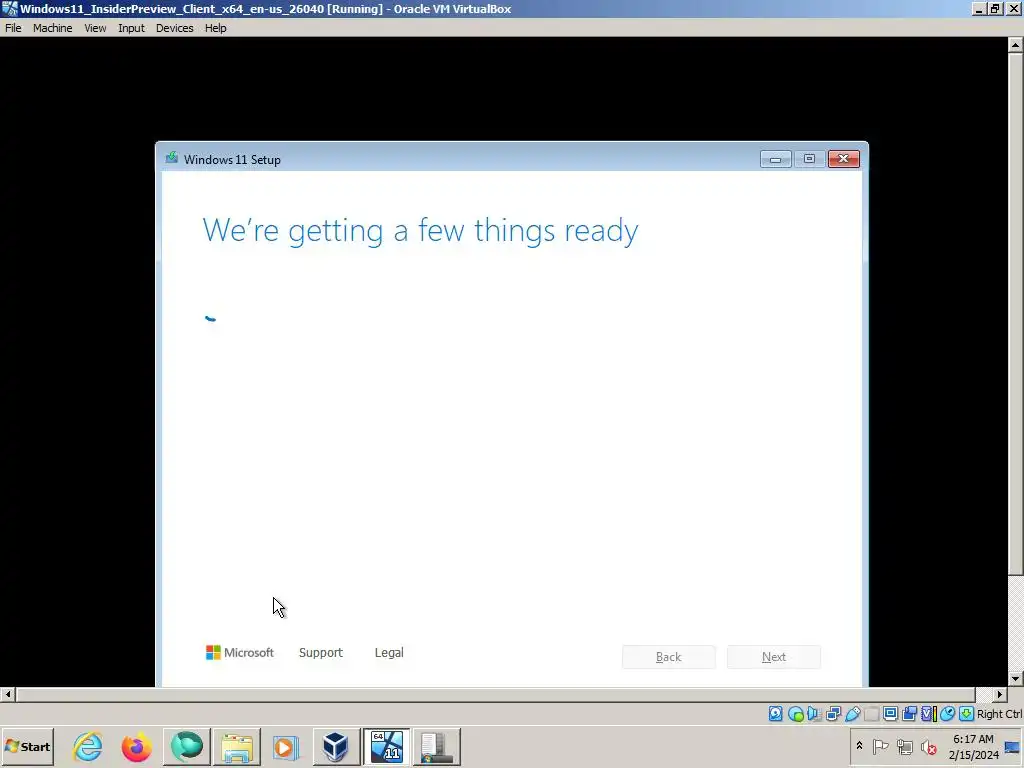Open the Help menu

pos(215,28)
